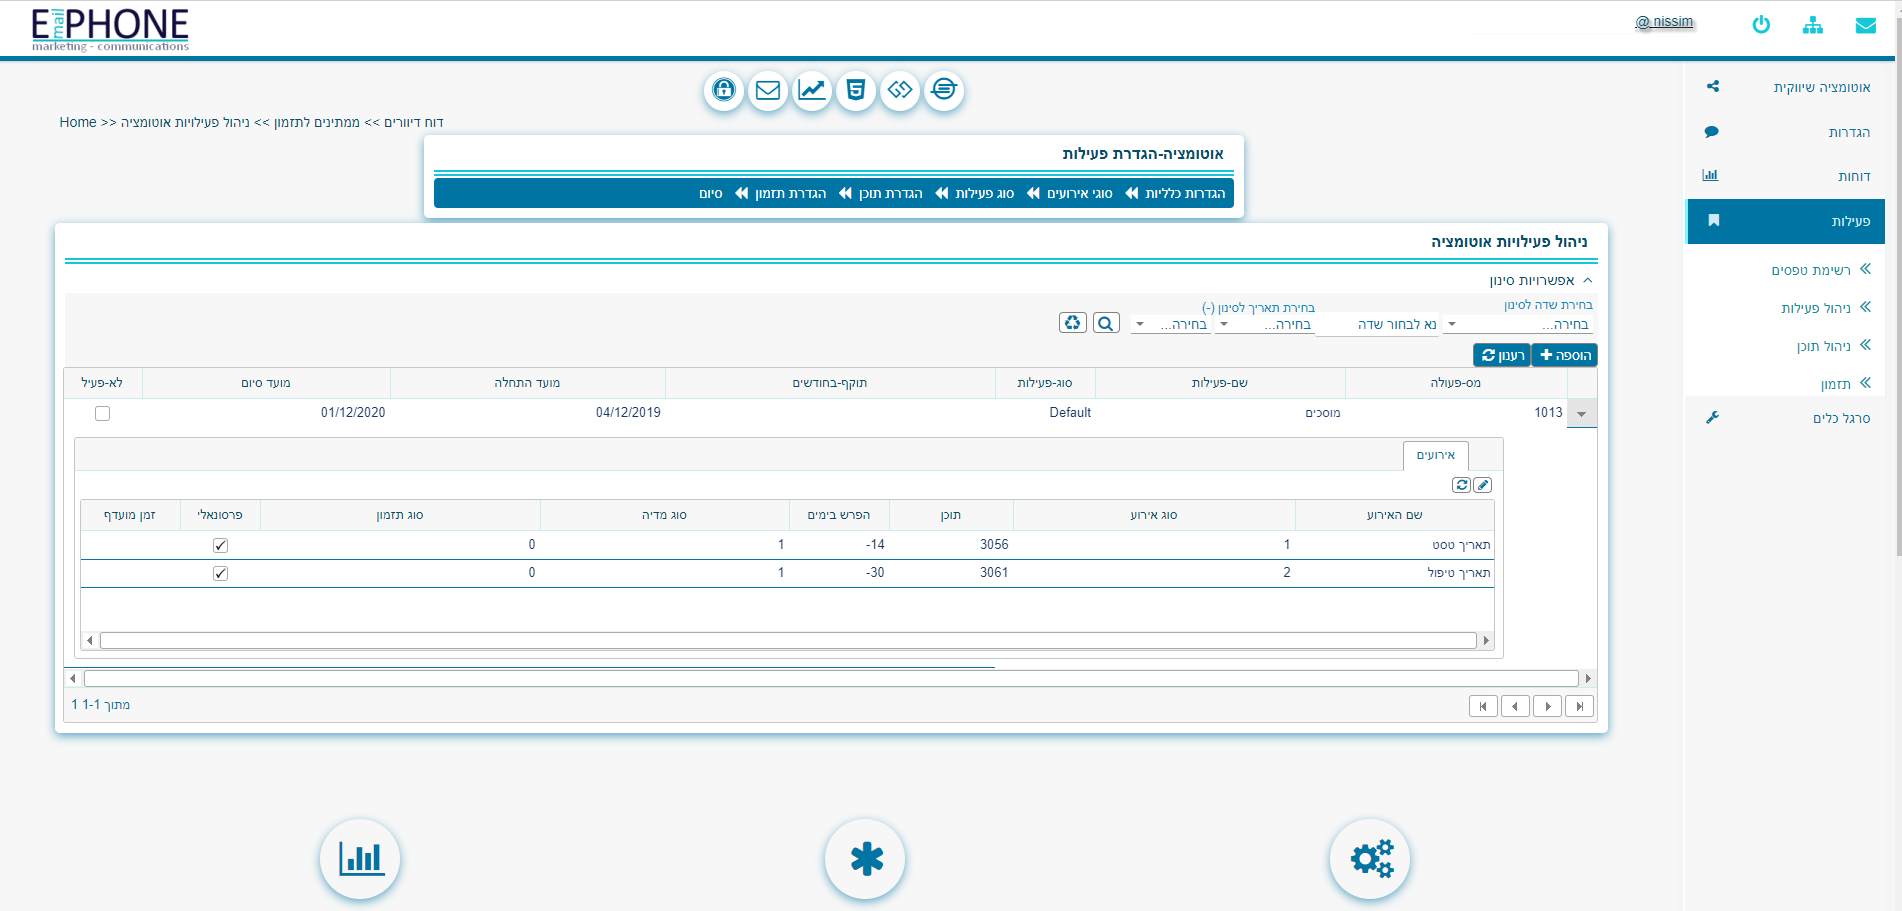Go to הגדרת תזמון wizard step

click(x=790, y=194)
